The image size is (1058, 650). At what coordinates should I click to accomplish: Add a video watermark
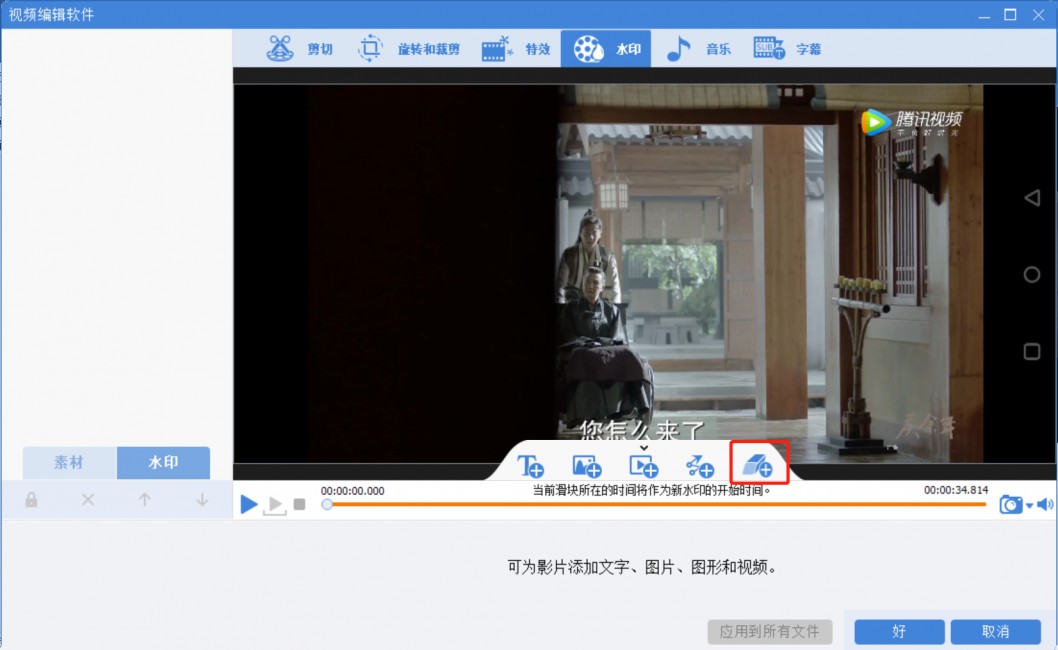(x=643, y=466)
